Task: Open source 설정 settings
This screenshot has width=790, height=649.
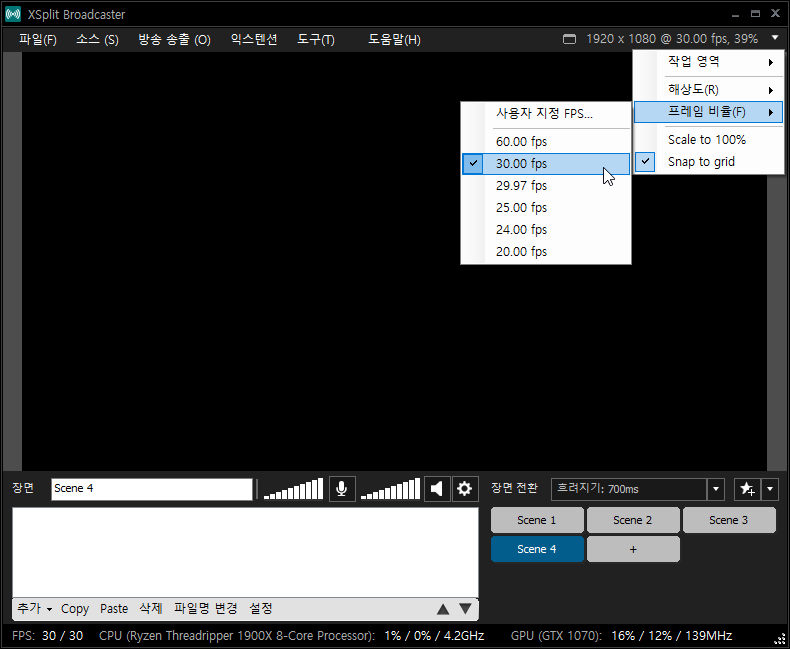Action: [261, 609]
